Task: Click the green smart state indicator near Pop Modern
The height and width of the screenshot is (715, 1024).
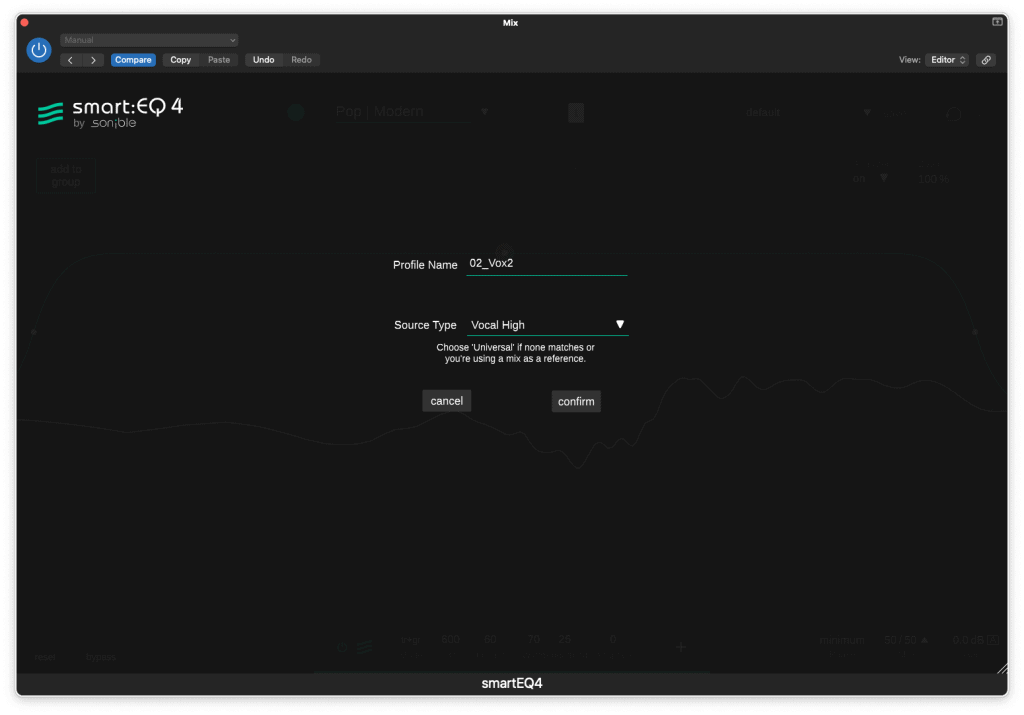Action: [x=295, y=113]
